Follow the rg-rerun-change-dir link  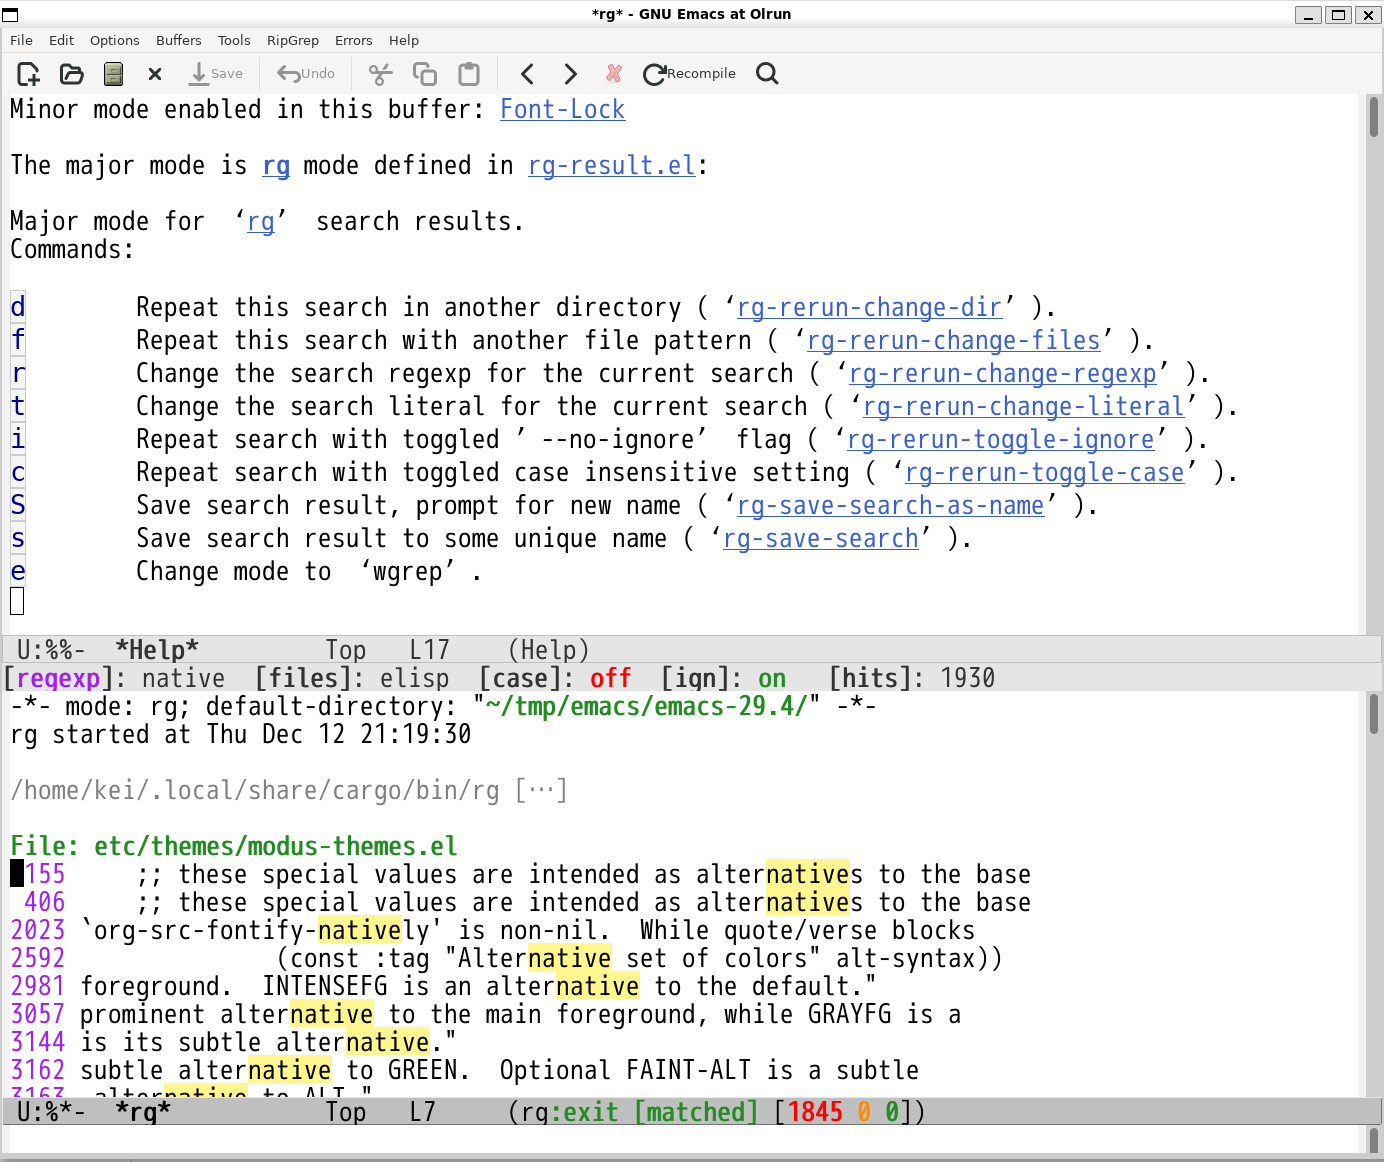869,308
